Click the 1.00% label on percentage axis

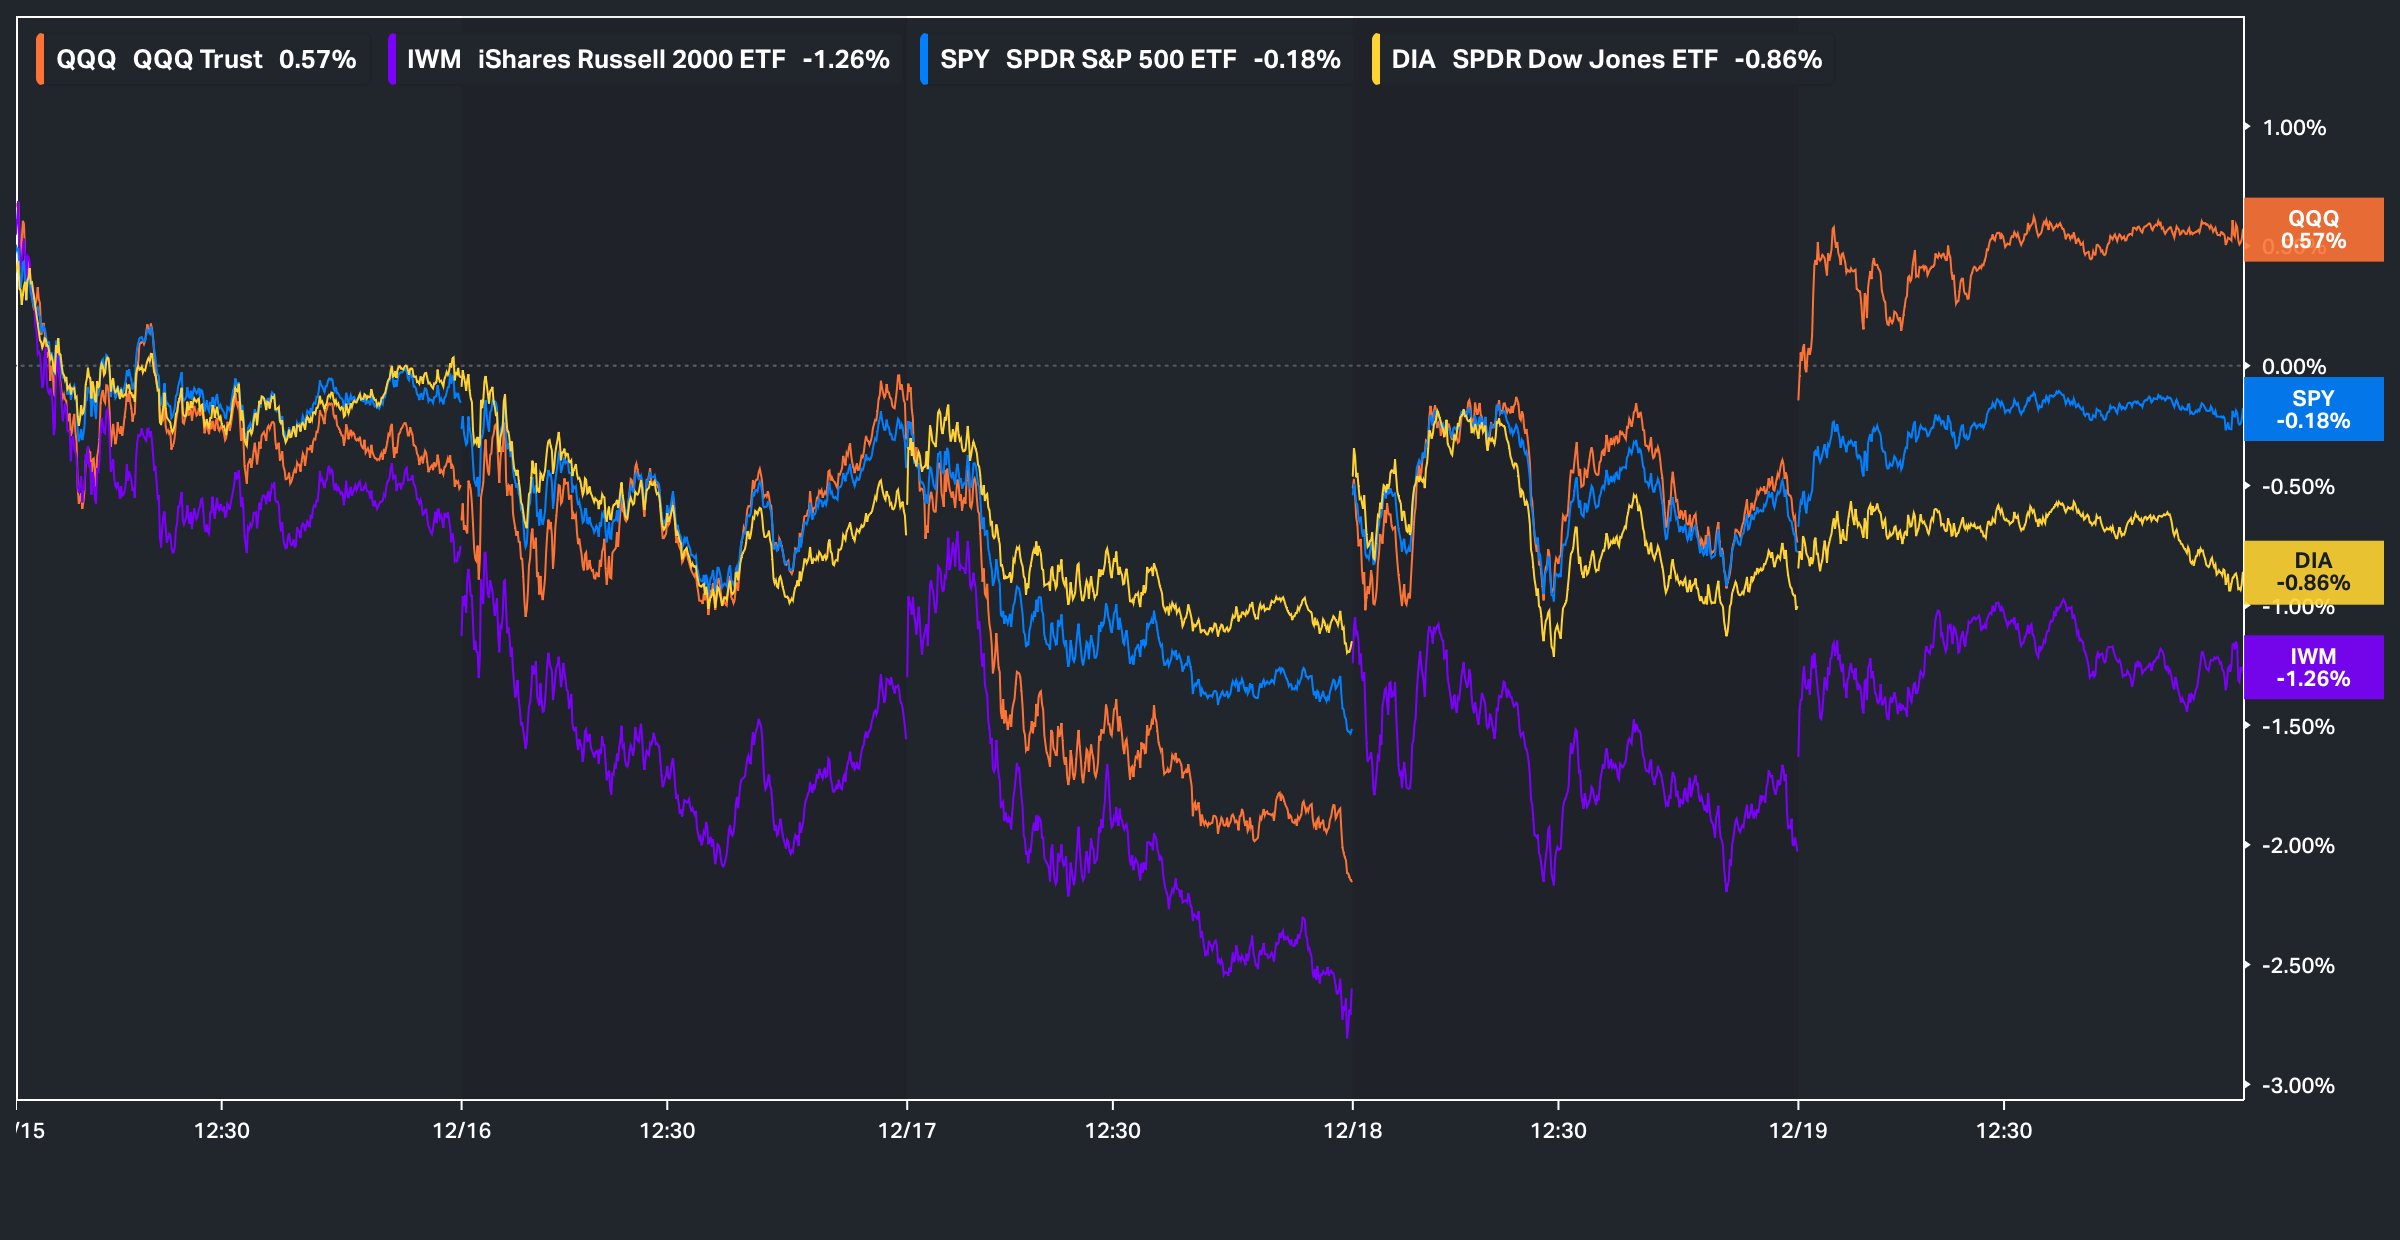coord(2294,128)
